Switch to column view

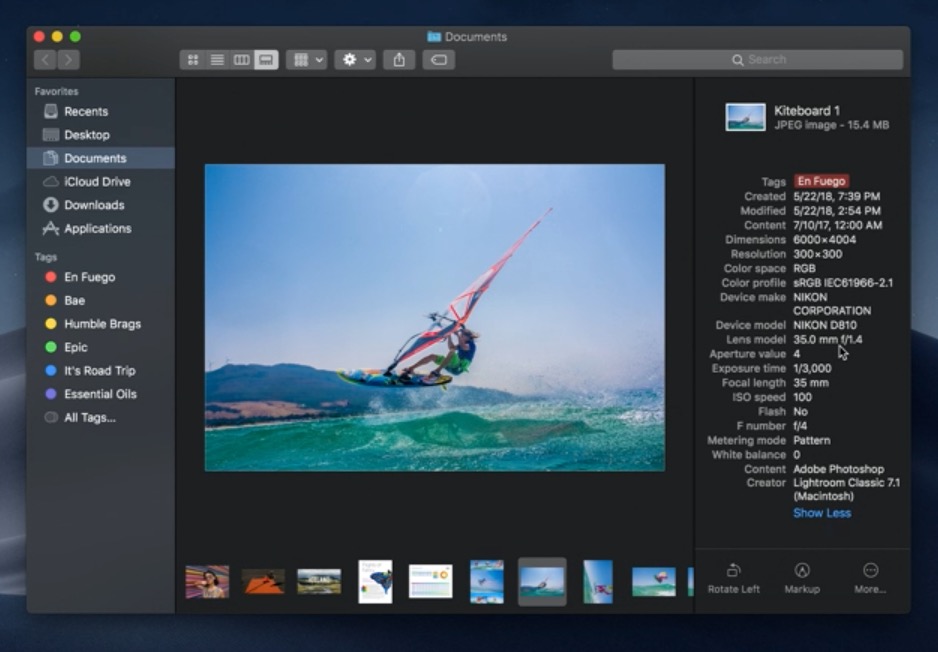pos(241,60)
